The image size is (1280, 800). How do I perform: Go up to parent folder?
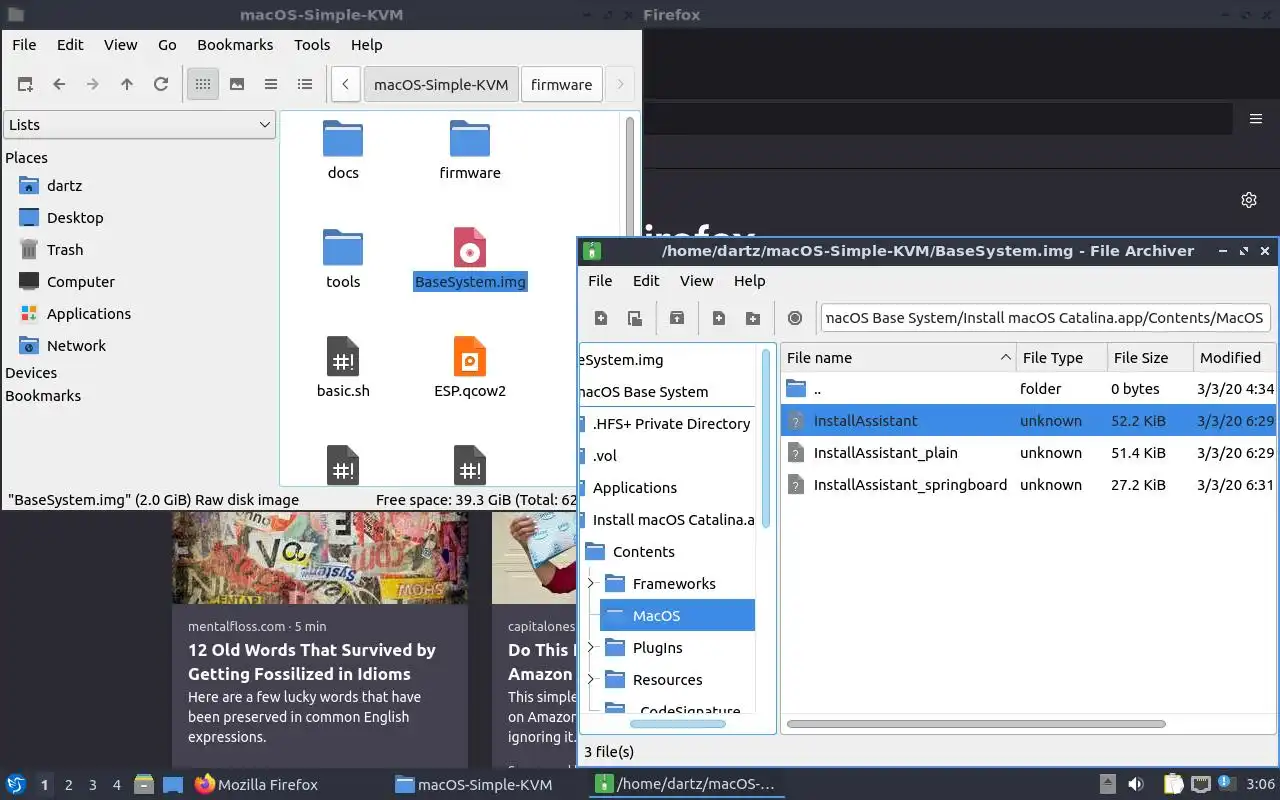(x=127, y=85)
